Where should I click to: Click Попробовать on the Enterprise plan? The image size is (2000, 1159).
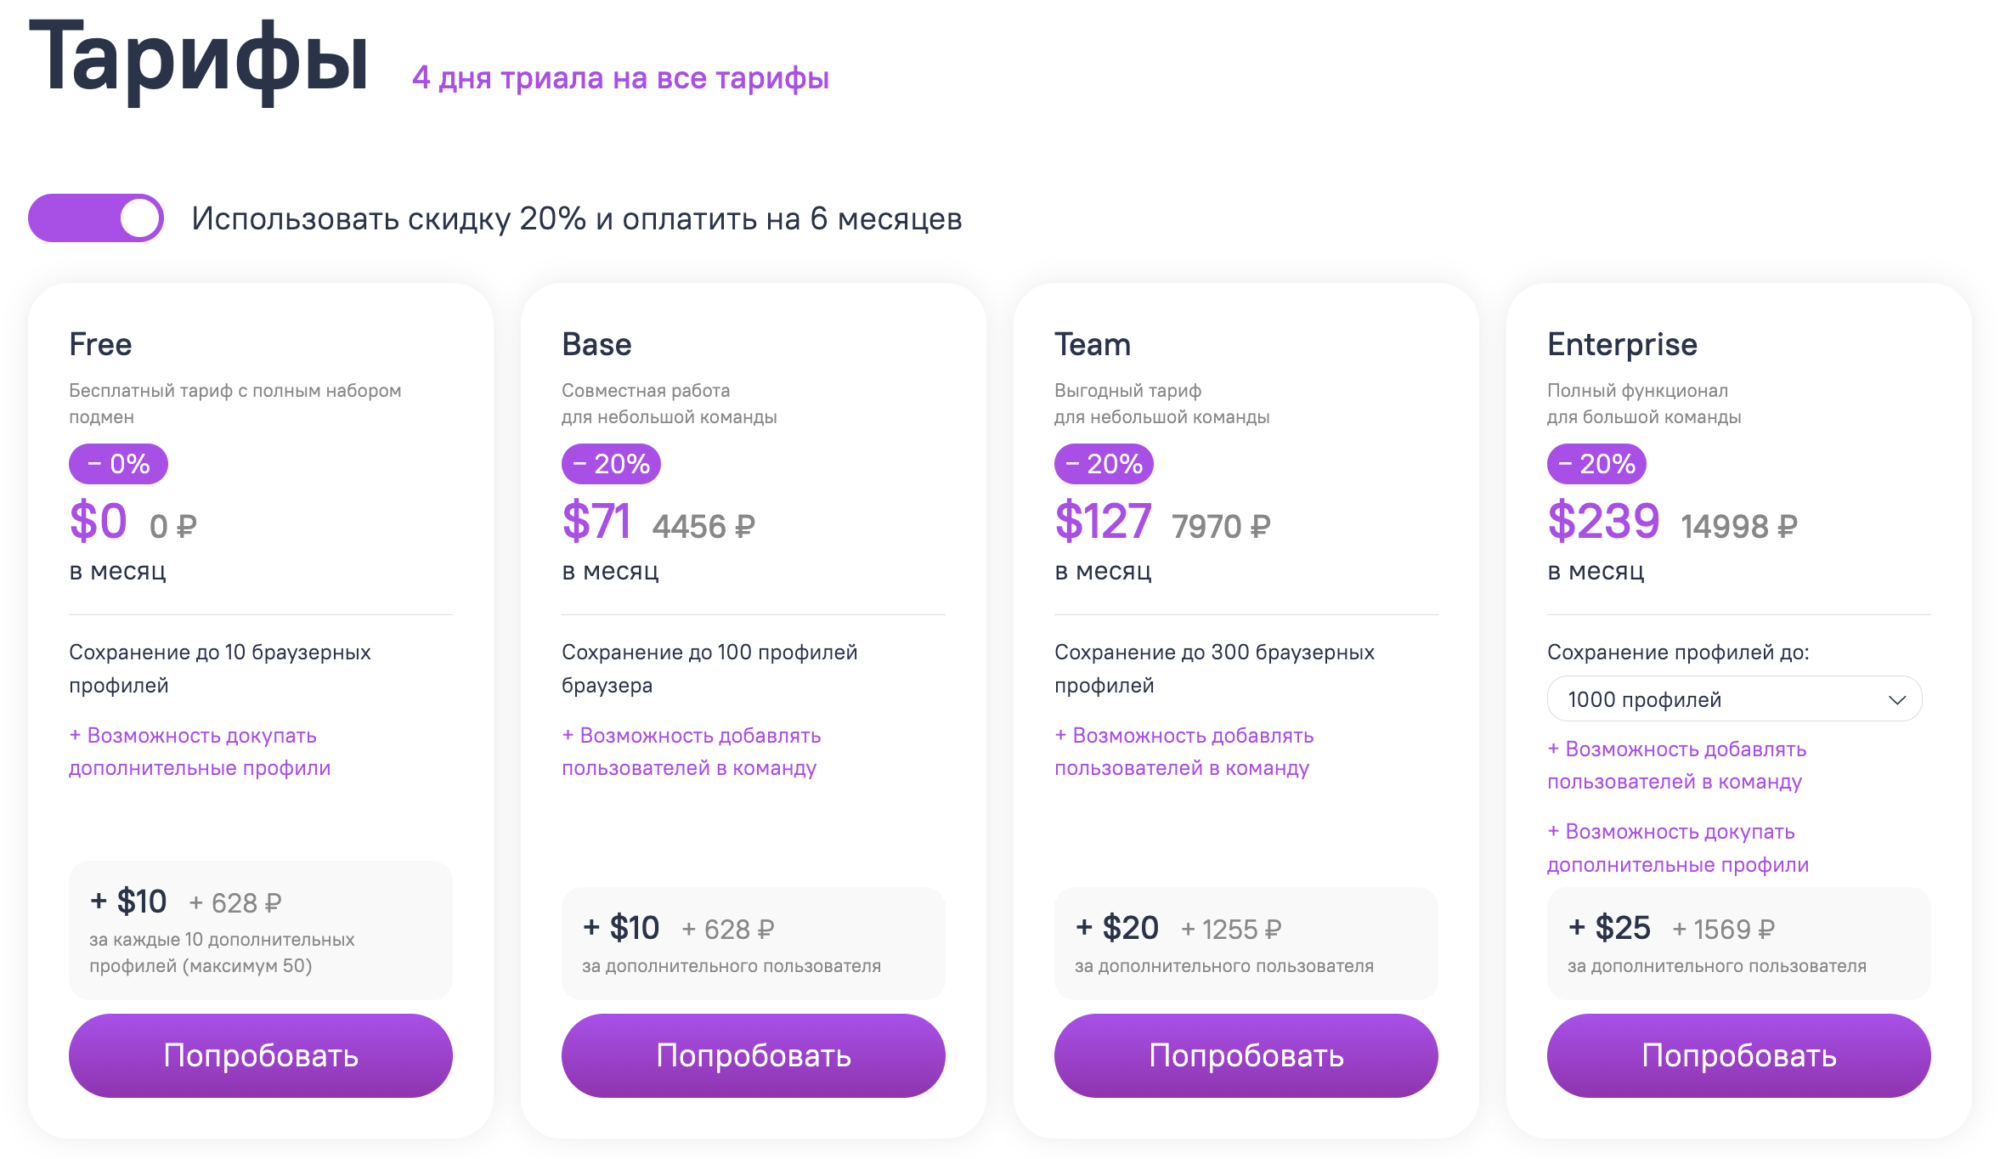[1738, 1055]
